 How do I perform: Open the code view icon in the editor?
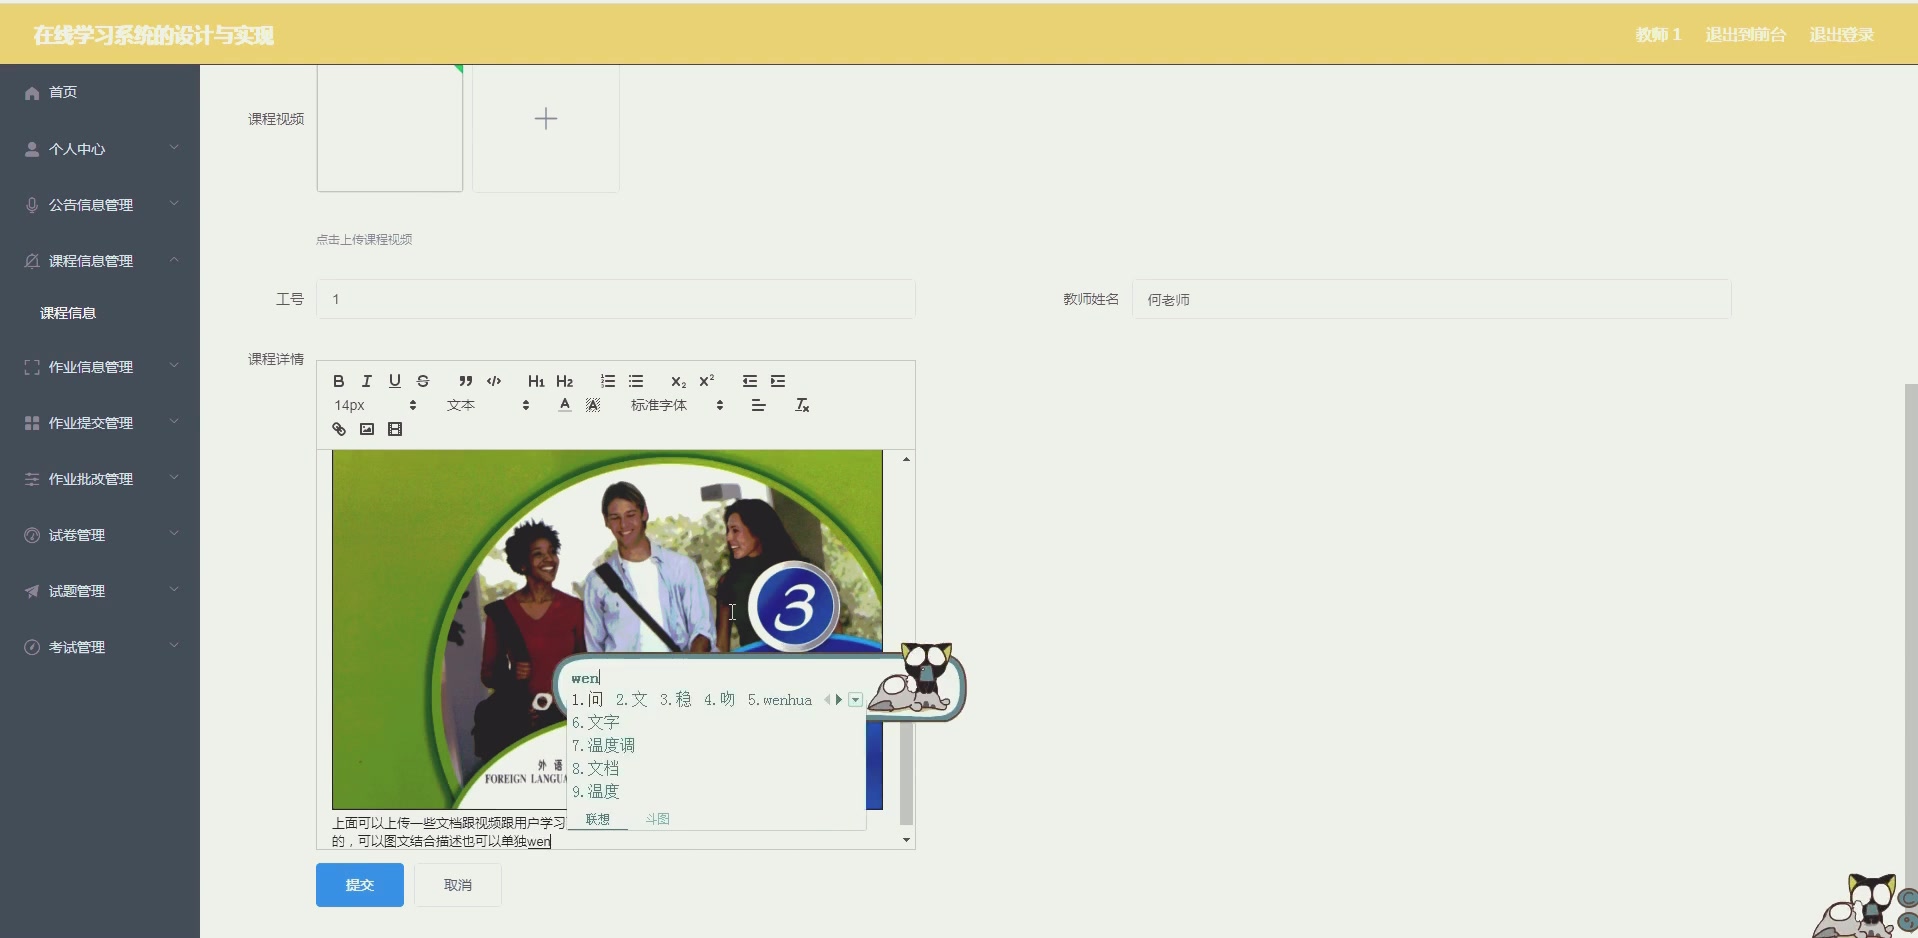point(493,381)
